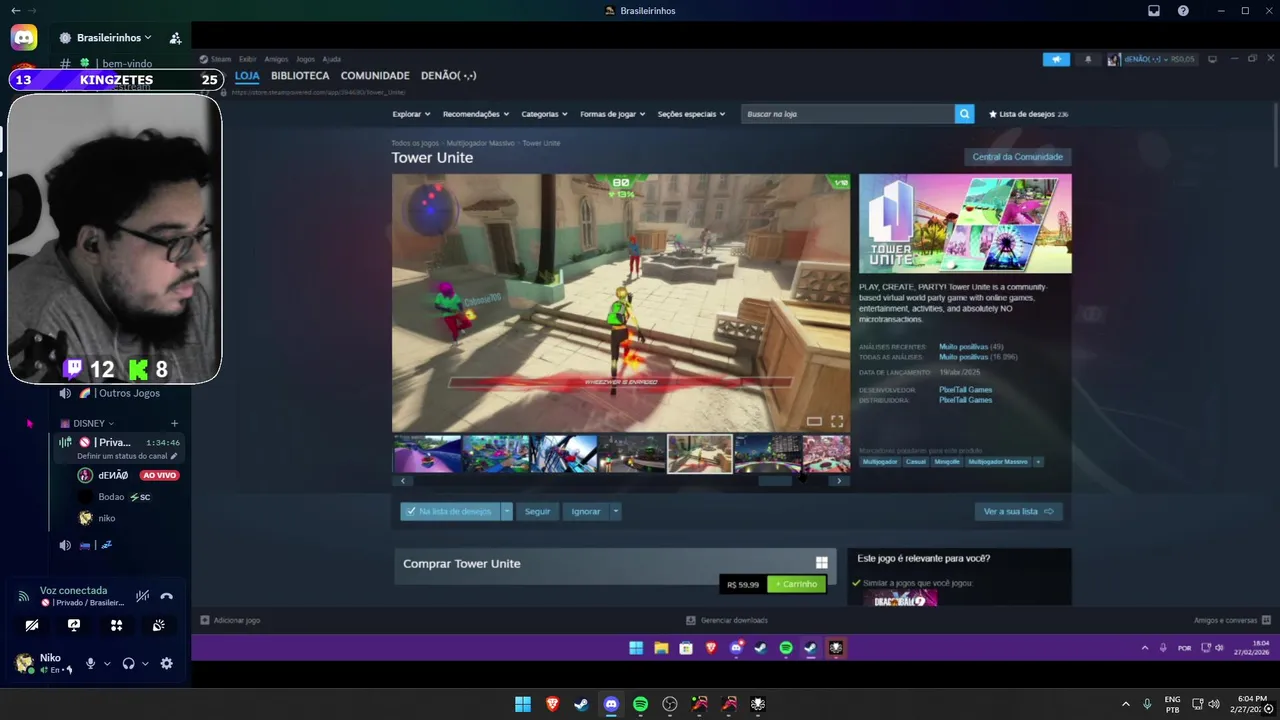Open Steam notifications bell icon
The height and width of the screenshot is (720, 1280).
(1088, 59)
